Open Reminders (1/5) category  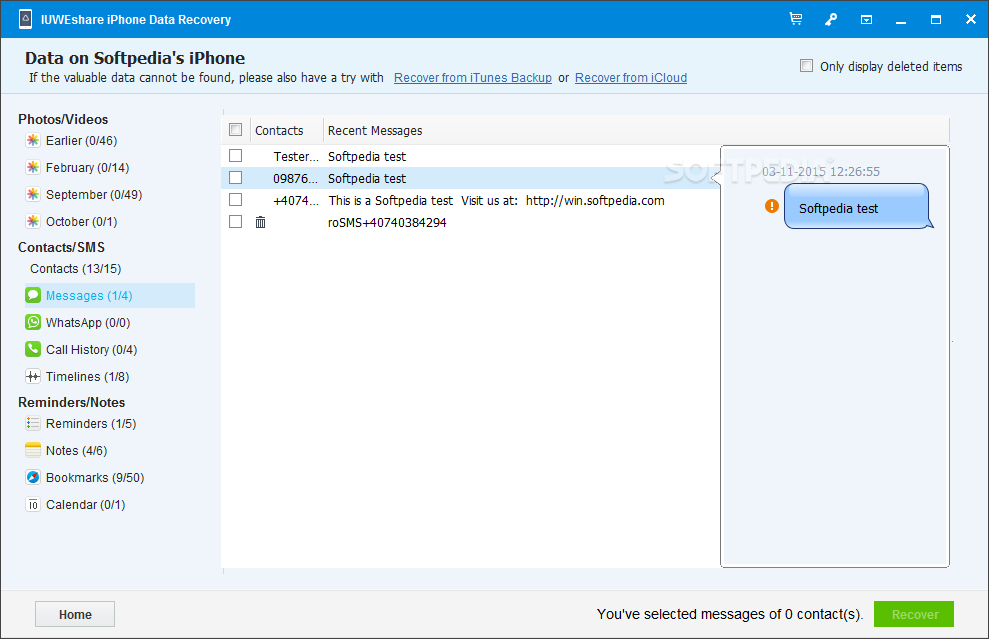91,424
